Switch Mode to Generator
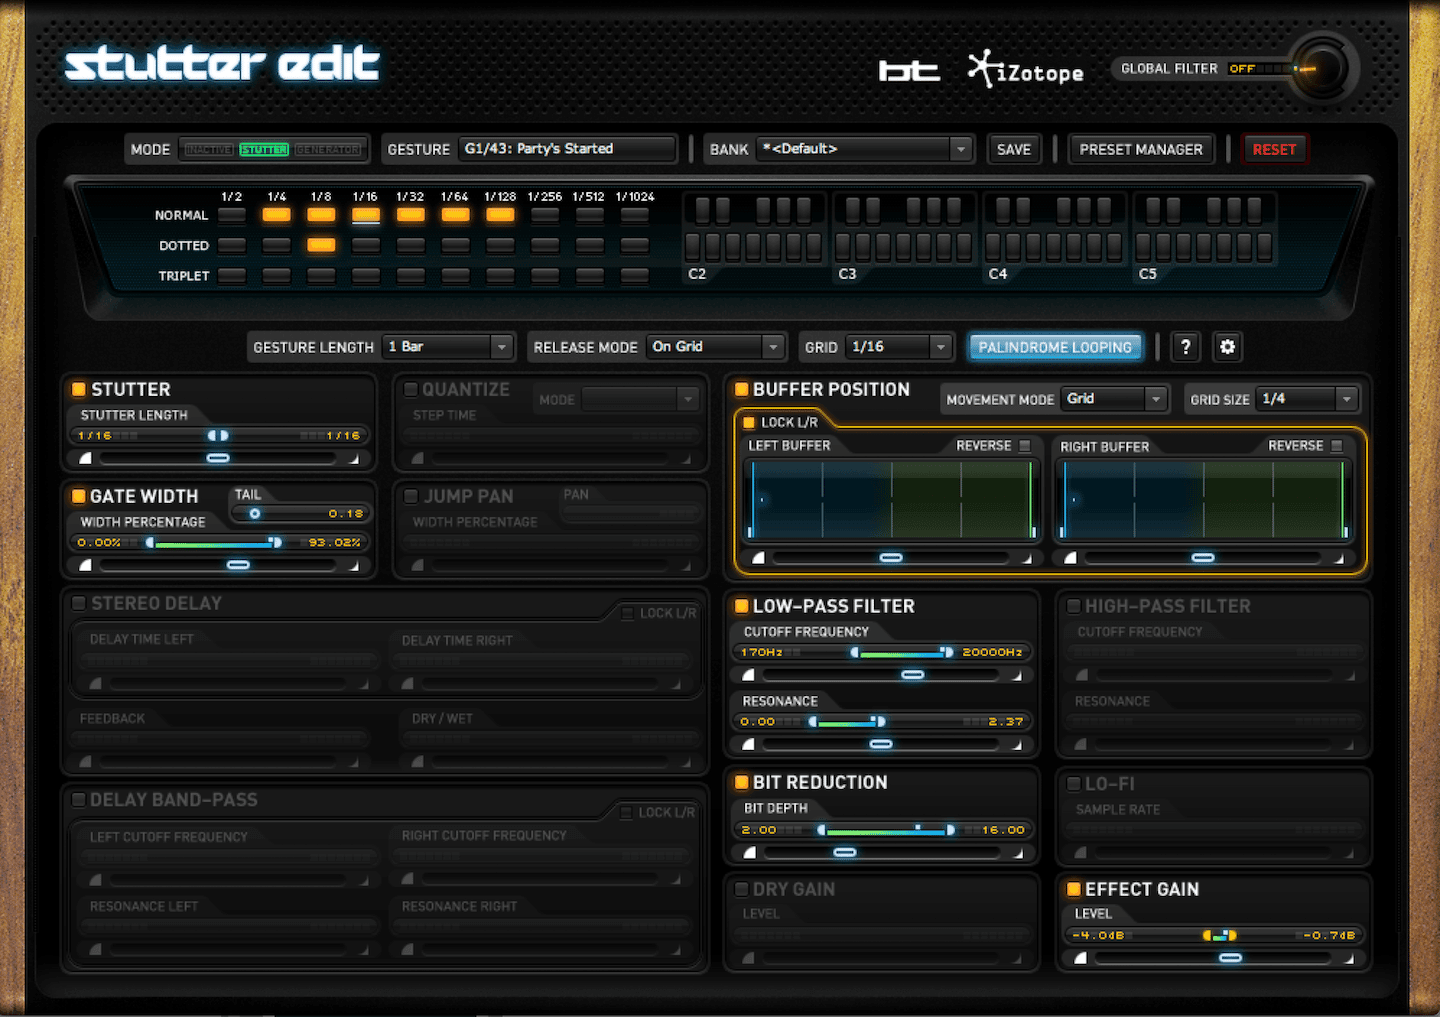Screen dimensions: 1440x1017 (x=328, y=150)
